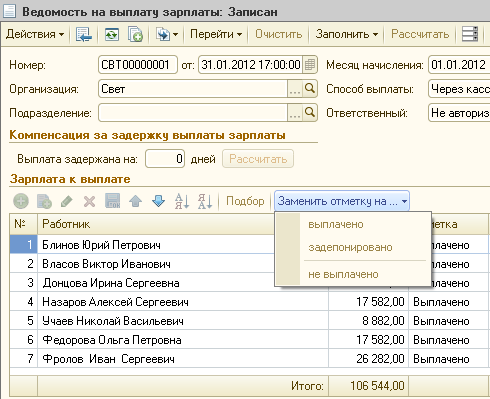490x399 pixels.
Task: Open calendar picker next to date field
Action: click(310, 64)
